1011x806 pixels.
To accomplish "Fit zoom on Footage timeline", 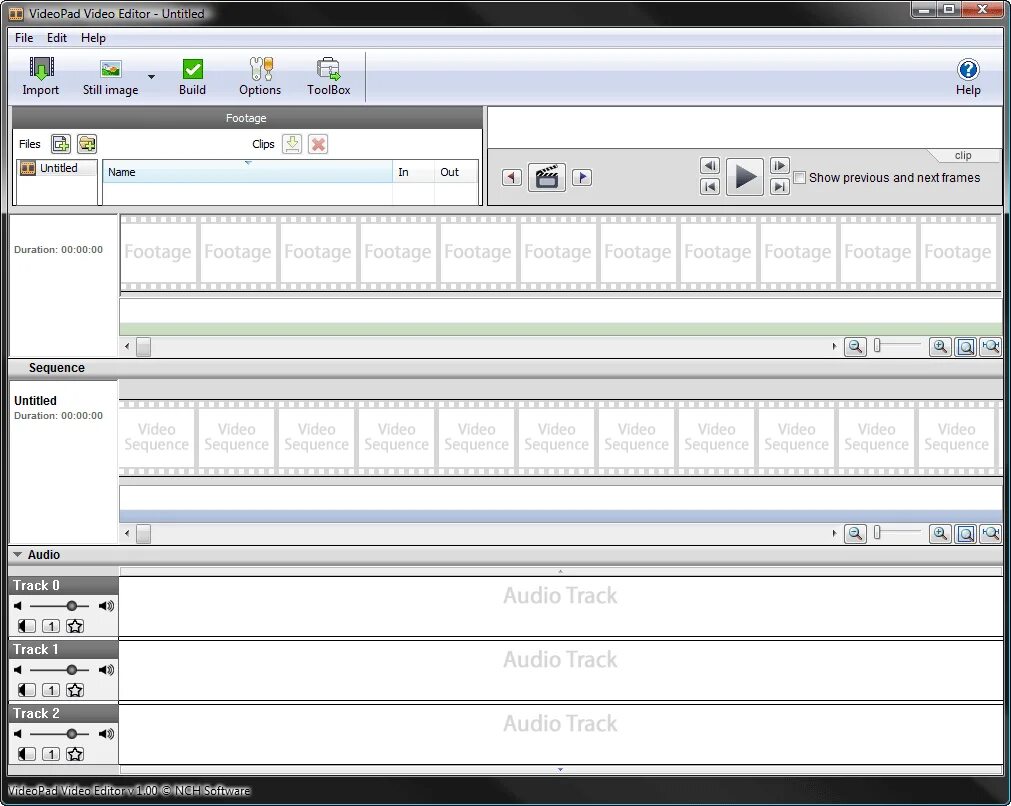I will [965, 347].
